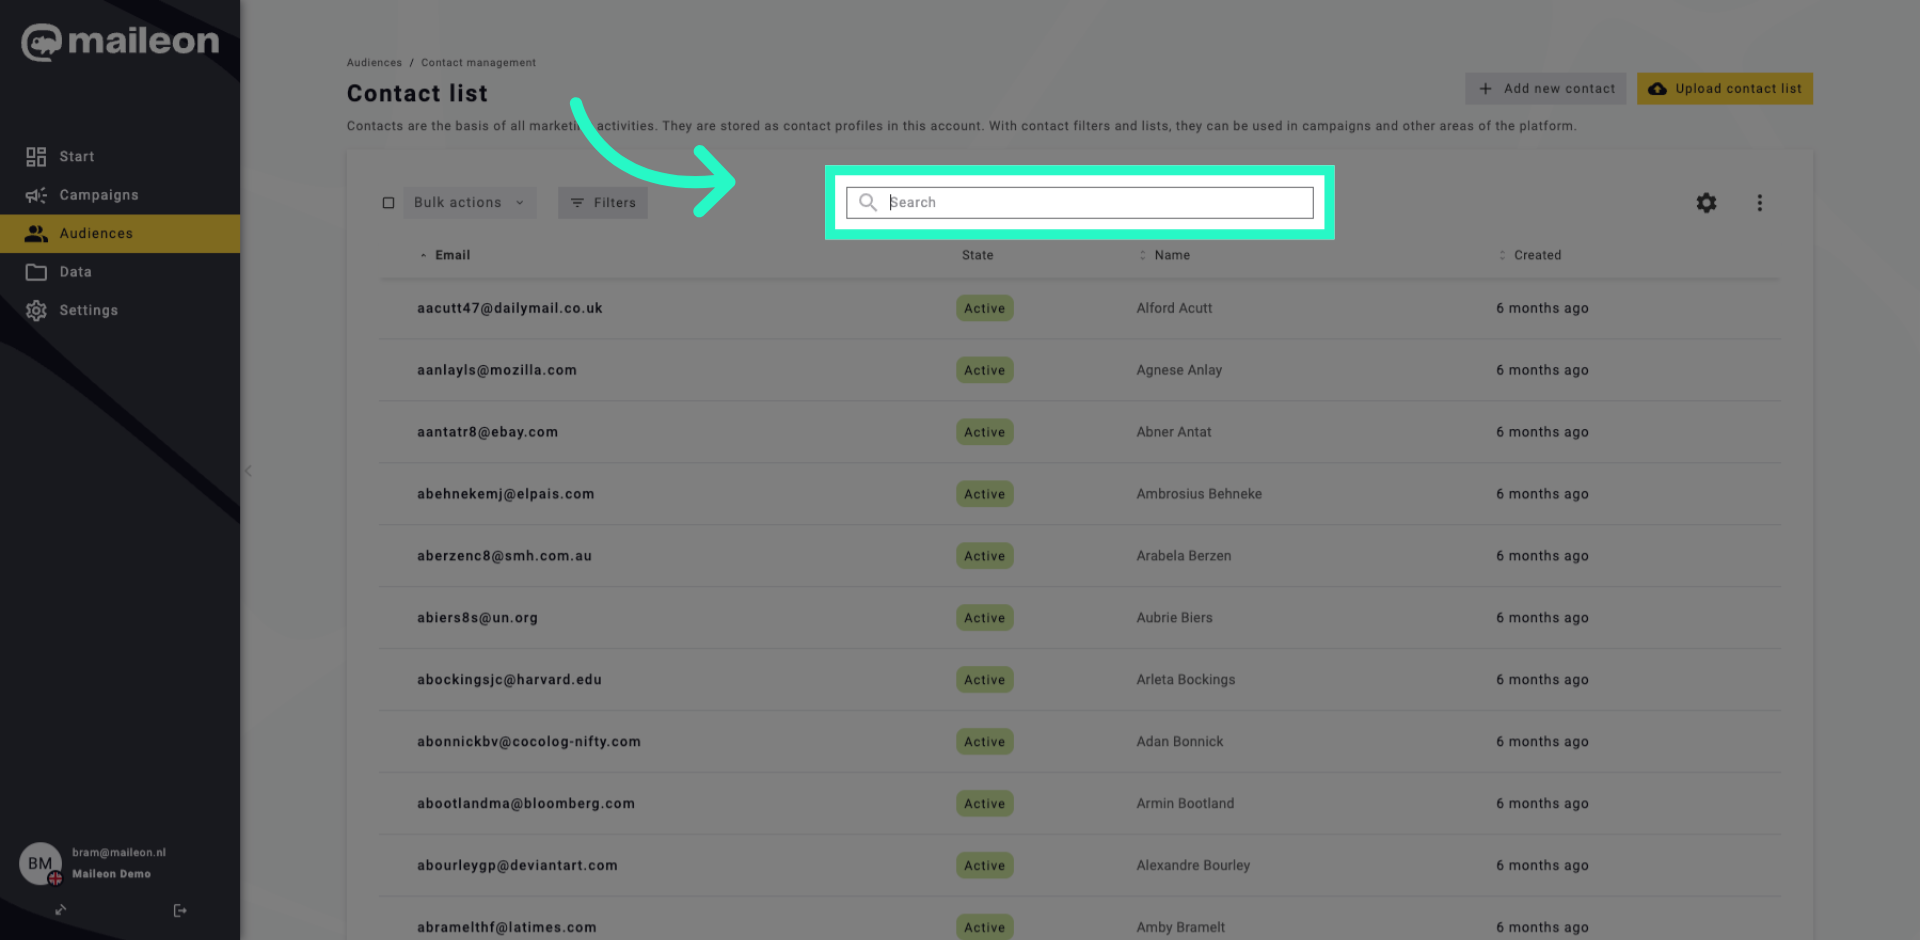1920x940 pixels.
Task: Click the BM user avatar
Action: point(39,862)
